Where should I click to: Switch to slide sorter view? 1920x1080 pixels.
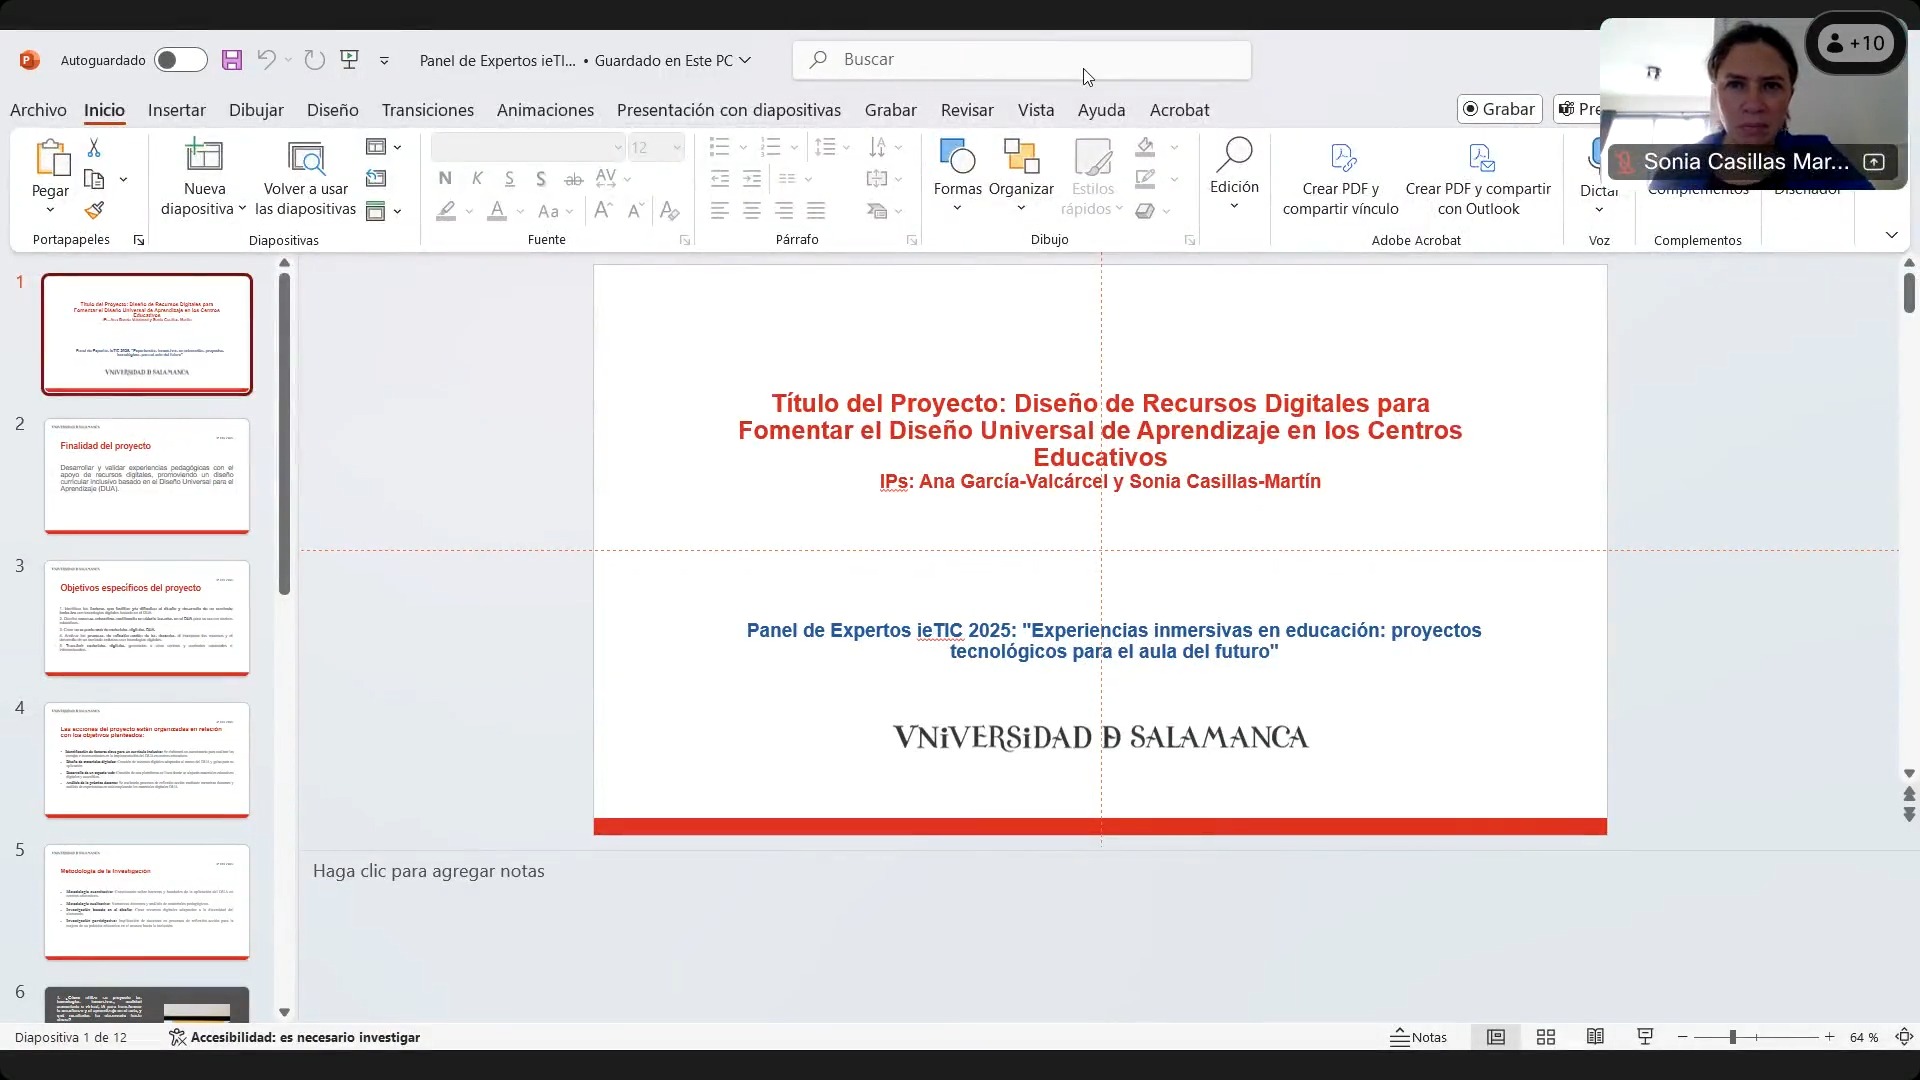[x=1546, y=1037]
